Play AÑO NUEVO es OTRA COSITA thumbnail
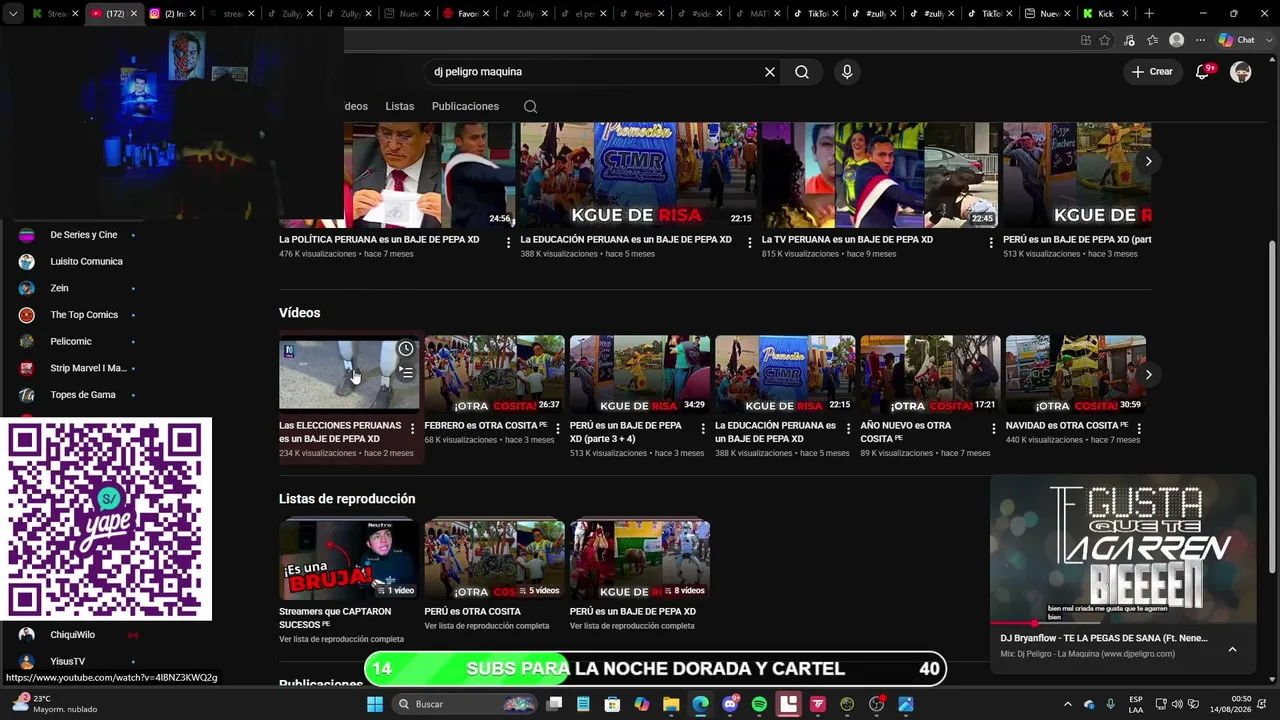 930,374
